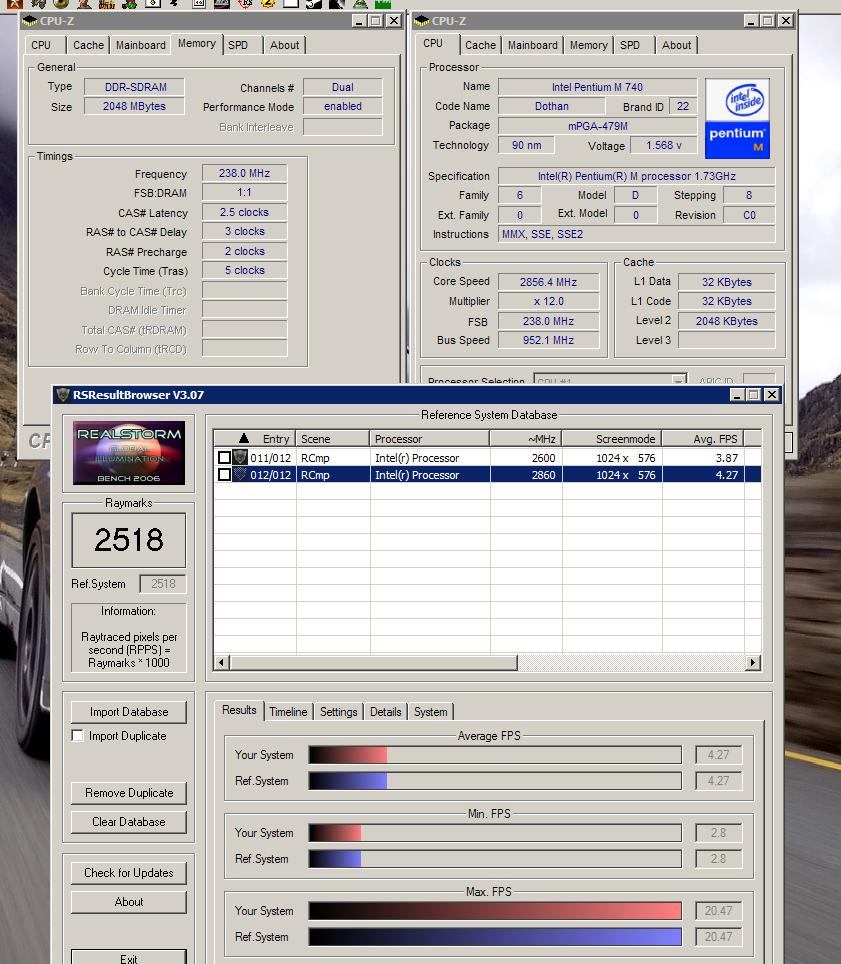This screenshot has height=964, width=841.
Task: Click the Code Name field Dothan
Action: (x=552, y=106)
